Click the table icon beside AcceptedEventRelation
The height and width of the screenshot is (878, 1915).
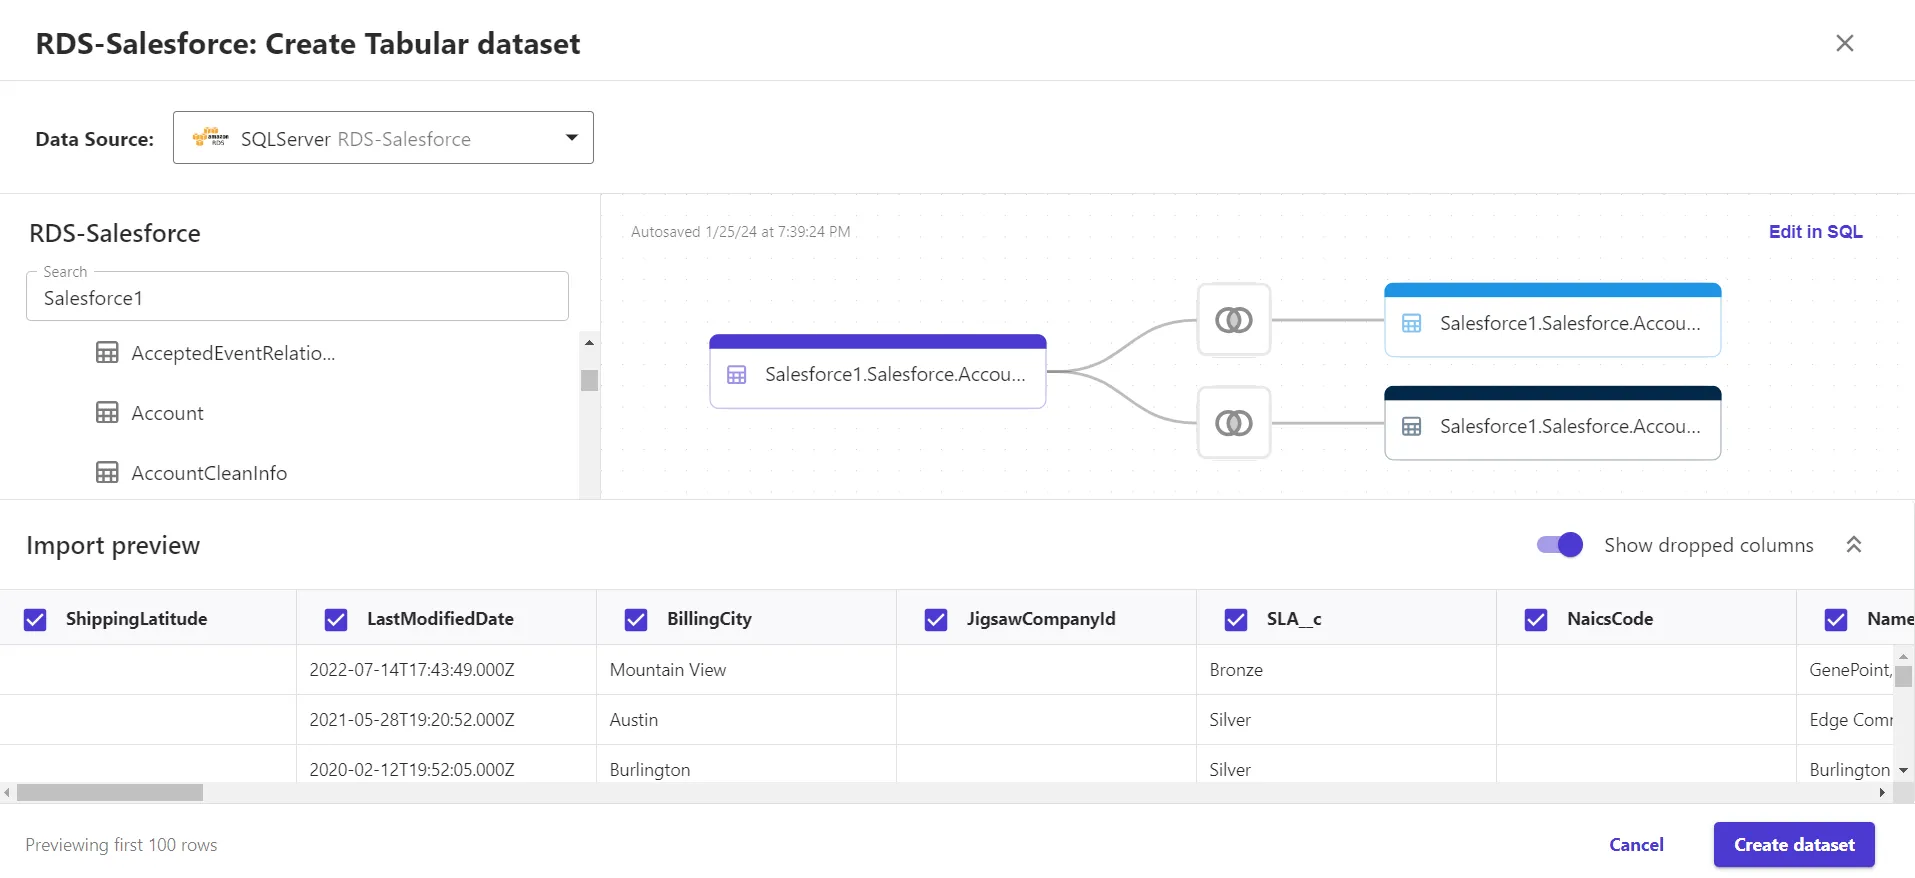pyautogui.click(x=107, y=353)
